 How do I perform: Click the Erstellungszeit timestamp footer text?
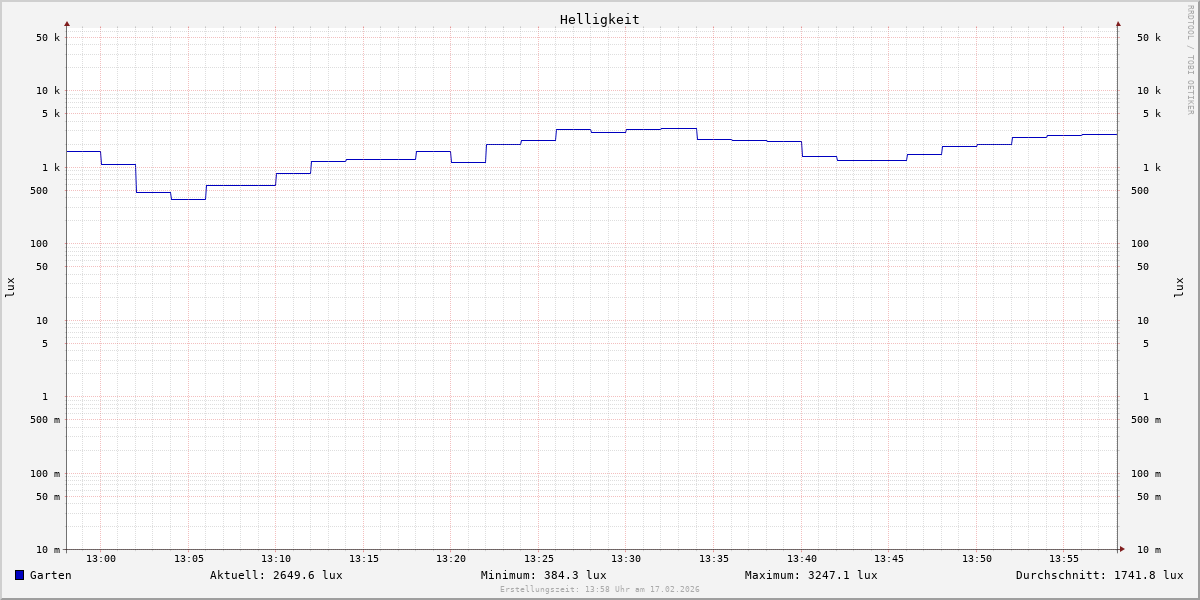600,590
